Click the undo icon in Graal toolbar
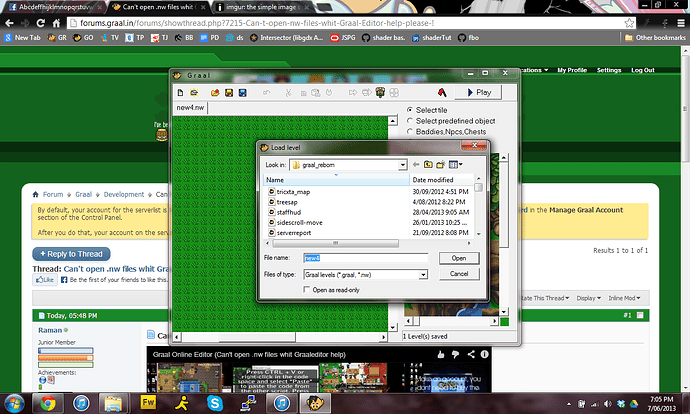The height and width of the screenshot is (414, 690). [266, 92]
